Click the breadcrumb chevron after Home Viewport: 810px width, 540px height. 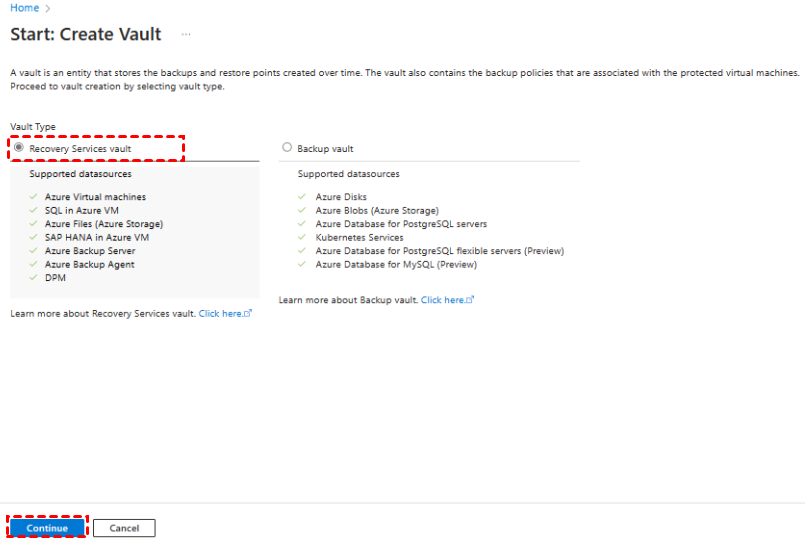[47, 8]
